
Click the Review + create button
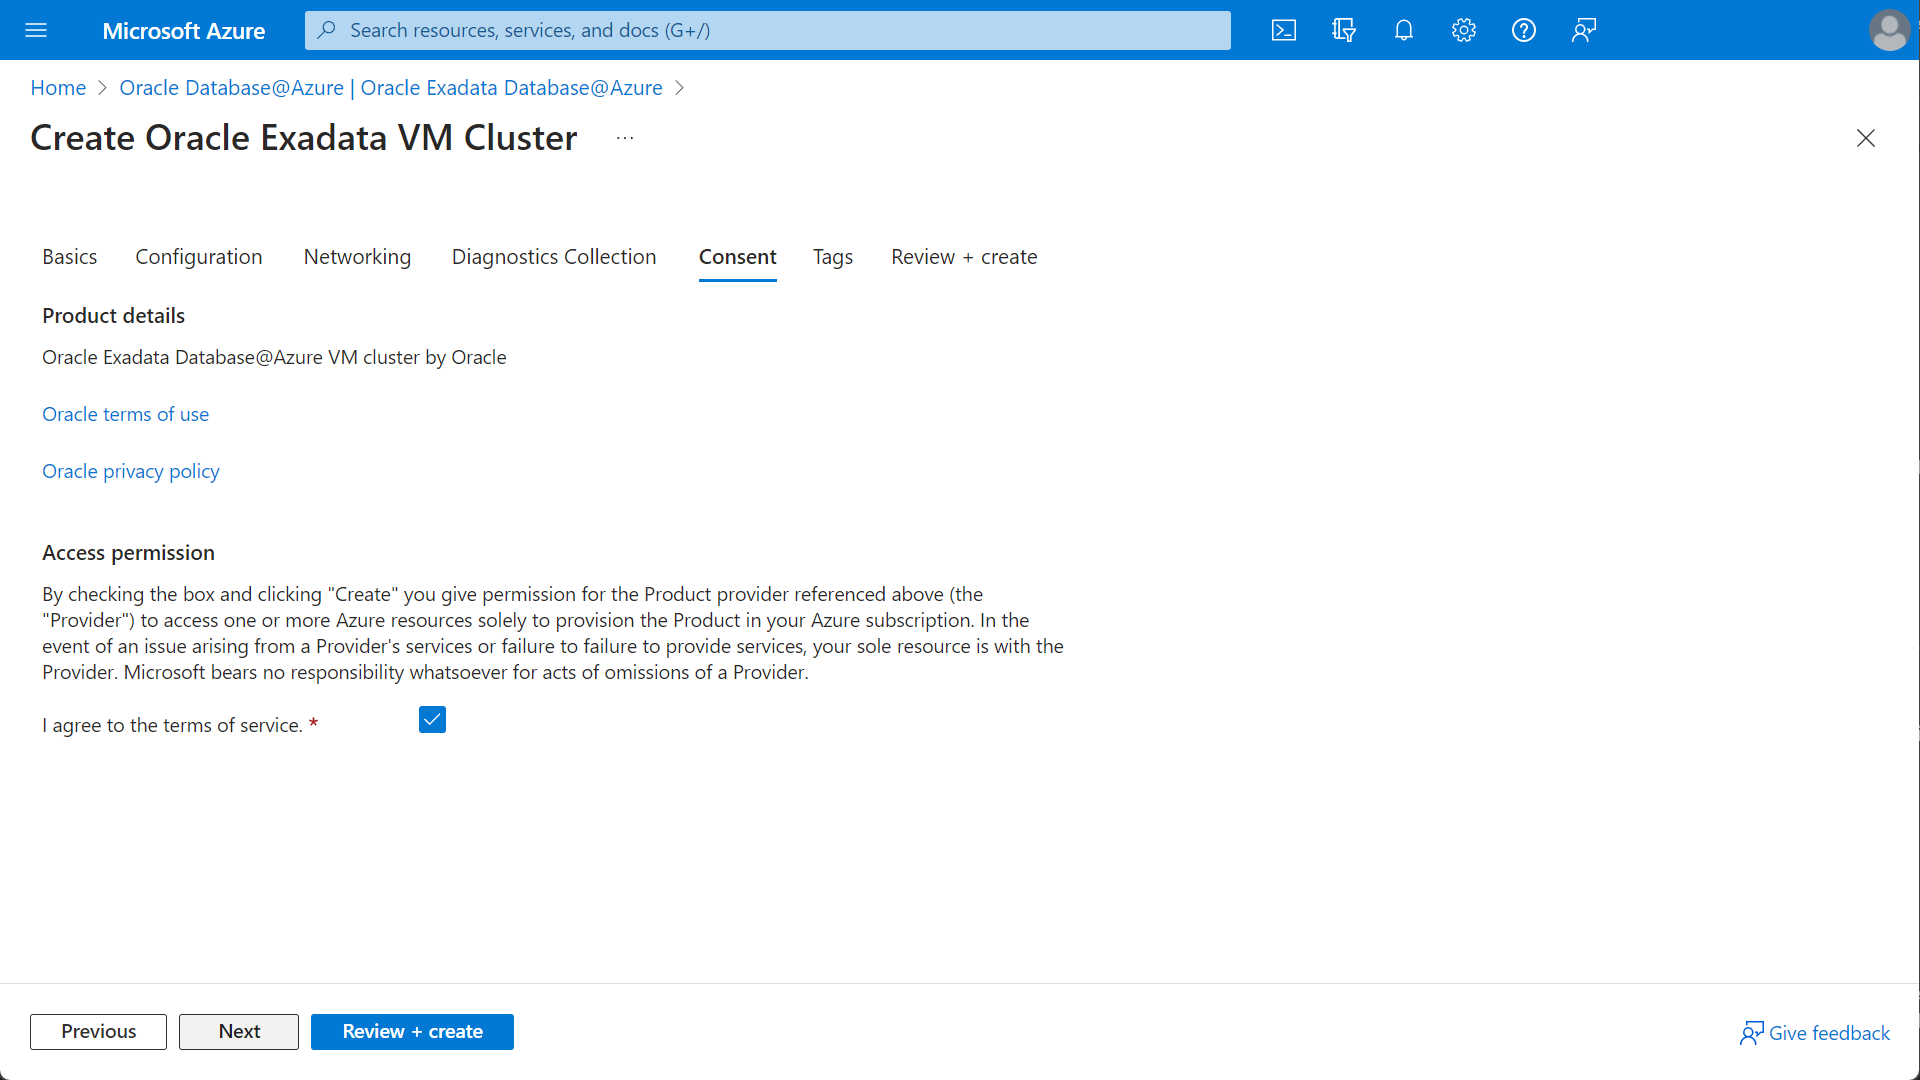[x=412, y=1031]
